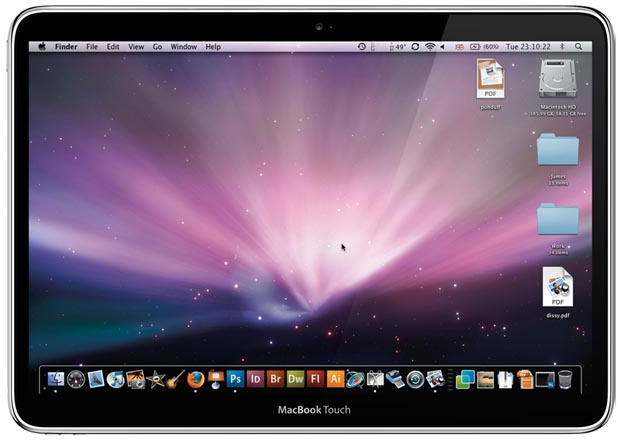
Task: Click the Spotlight search icon
Action: tap(577, 47)
